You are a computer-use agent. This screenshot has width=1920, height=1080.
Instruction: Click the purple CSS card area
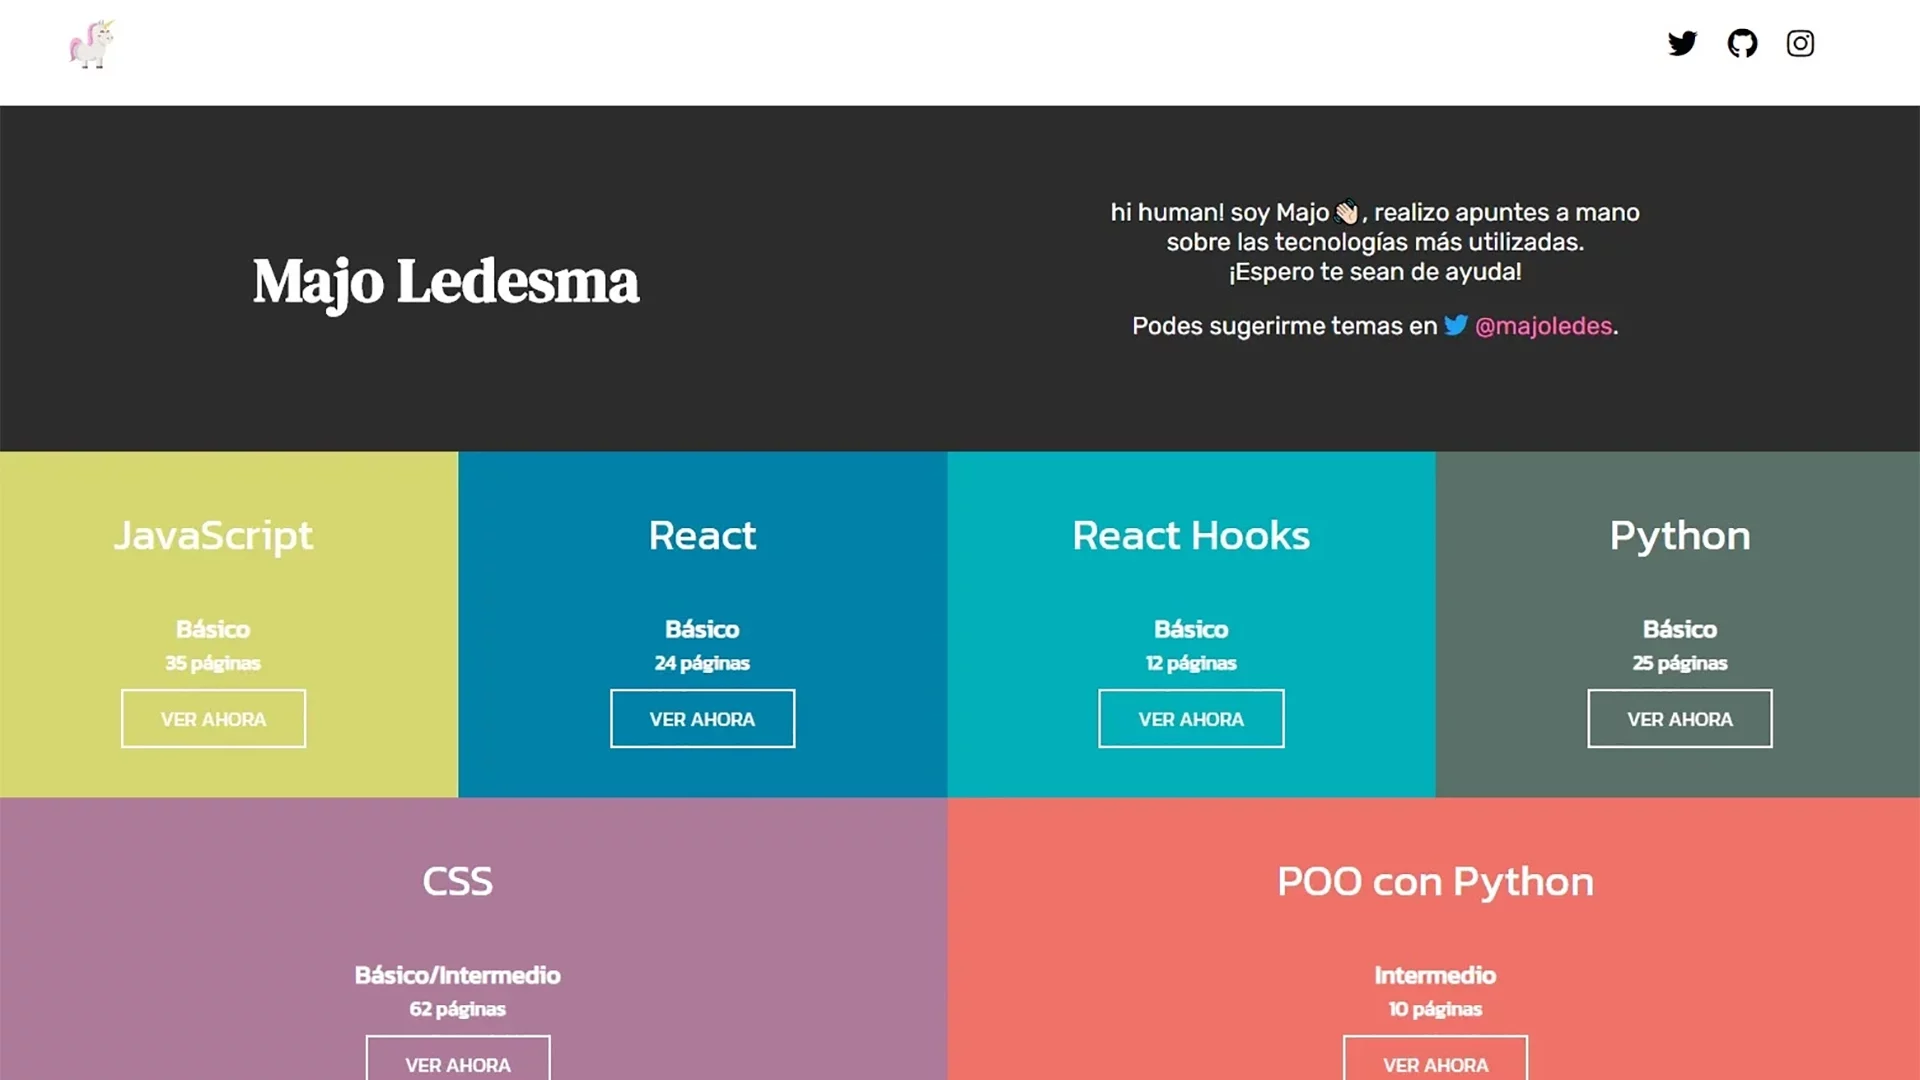457,881
